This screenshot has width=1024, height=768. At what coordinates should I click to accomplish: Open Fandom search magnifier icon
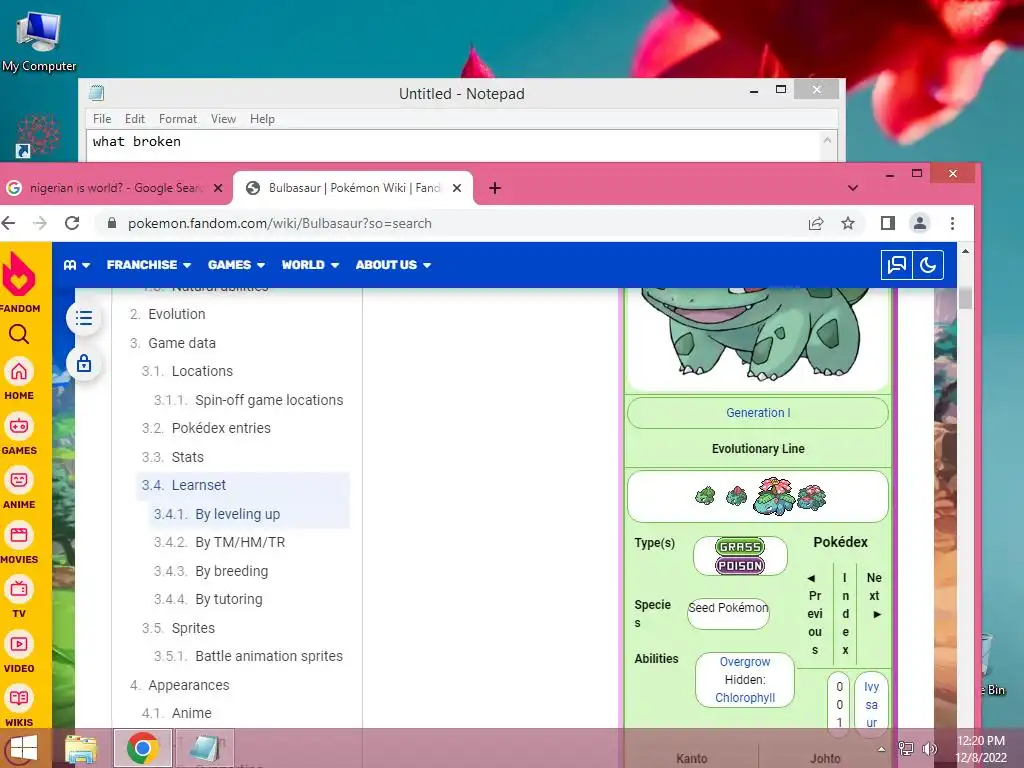(19, 334)
